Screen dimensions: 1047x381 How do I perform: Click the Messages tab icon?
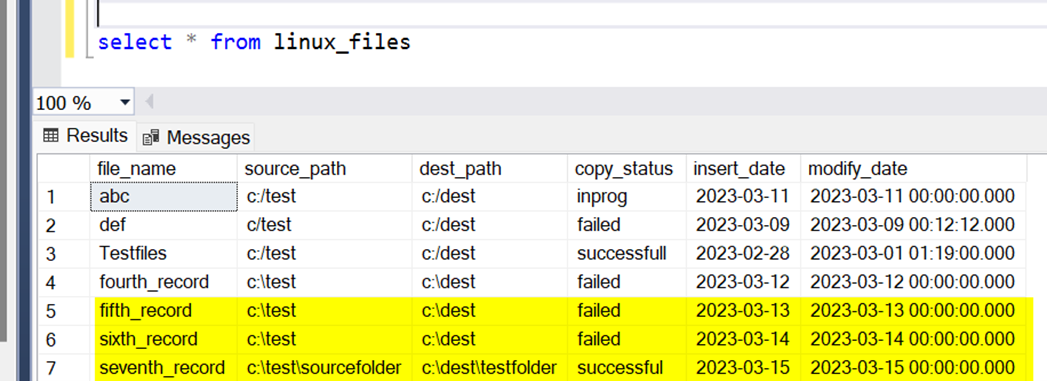tap(151, 137)
